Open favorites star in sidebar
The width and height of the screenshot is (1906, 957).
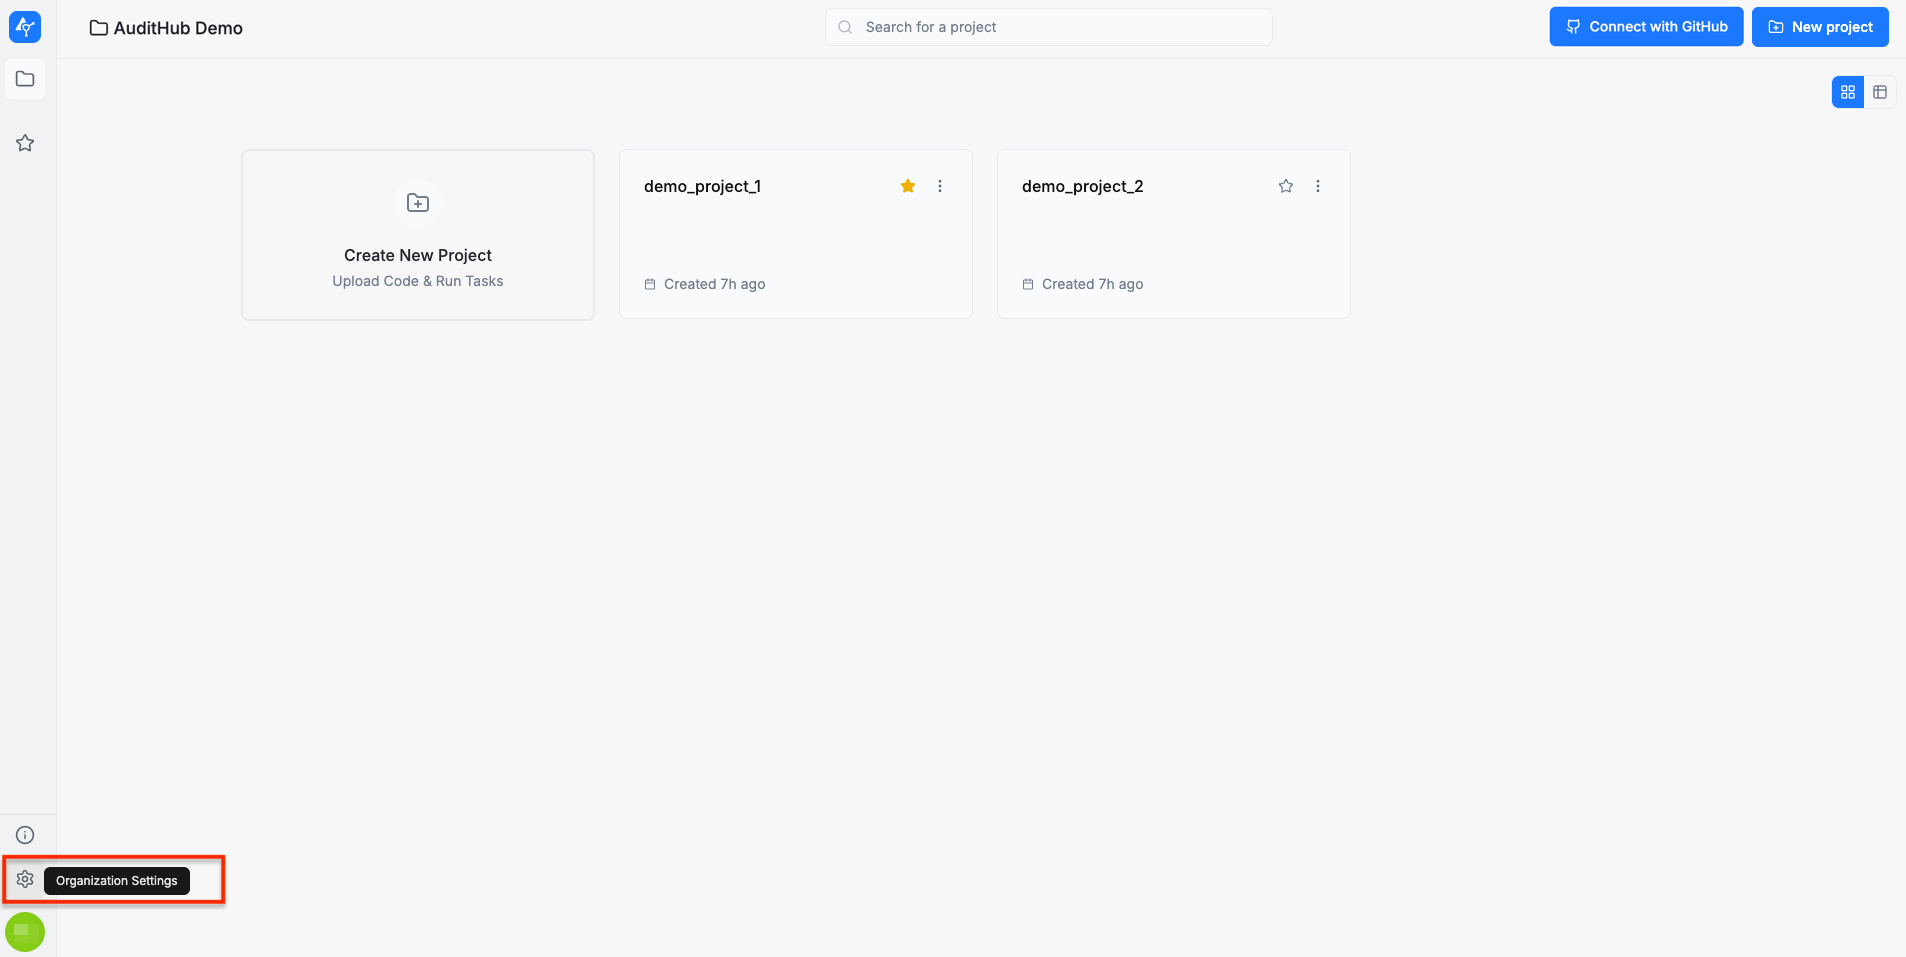[25, 143]
